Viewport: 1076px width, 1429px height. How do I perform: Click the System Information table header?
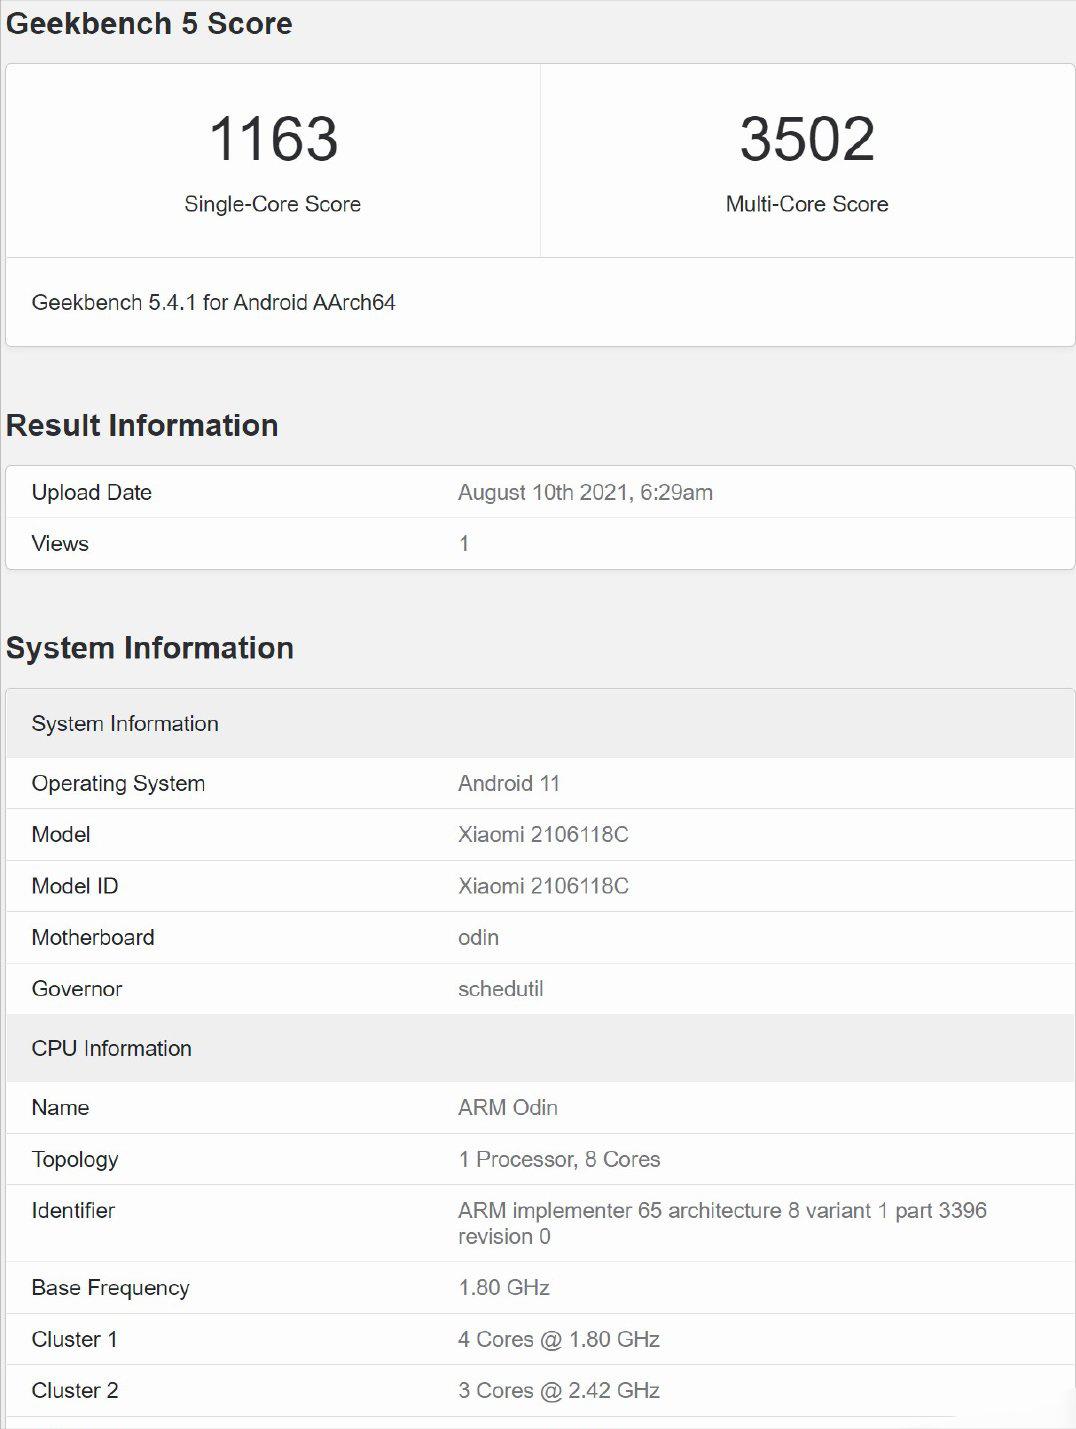click(125, 724)
